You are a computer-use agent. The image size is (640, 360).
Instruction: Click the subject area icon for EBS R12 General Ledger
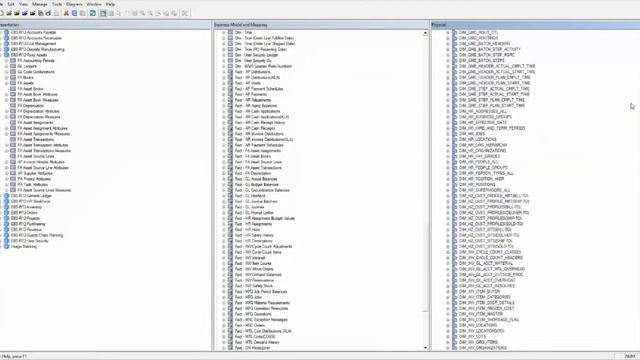click(6, 196)
